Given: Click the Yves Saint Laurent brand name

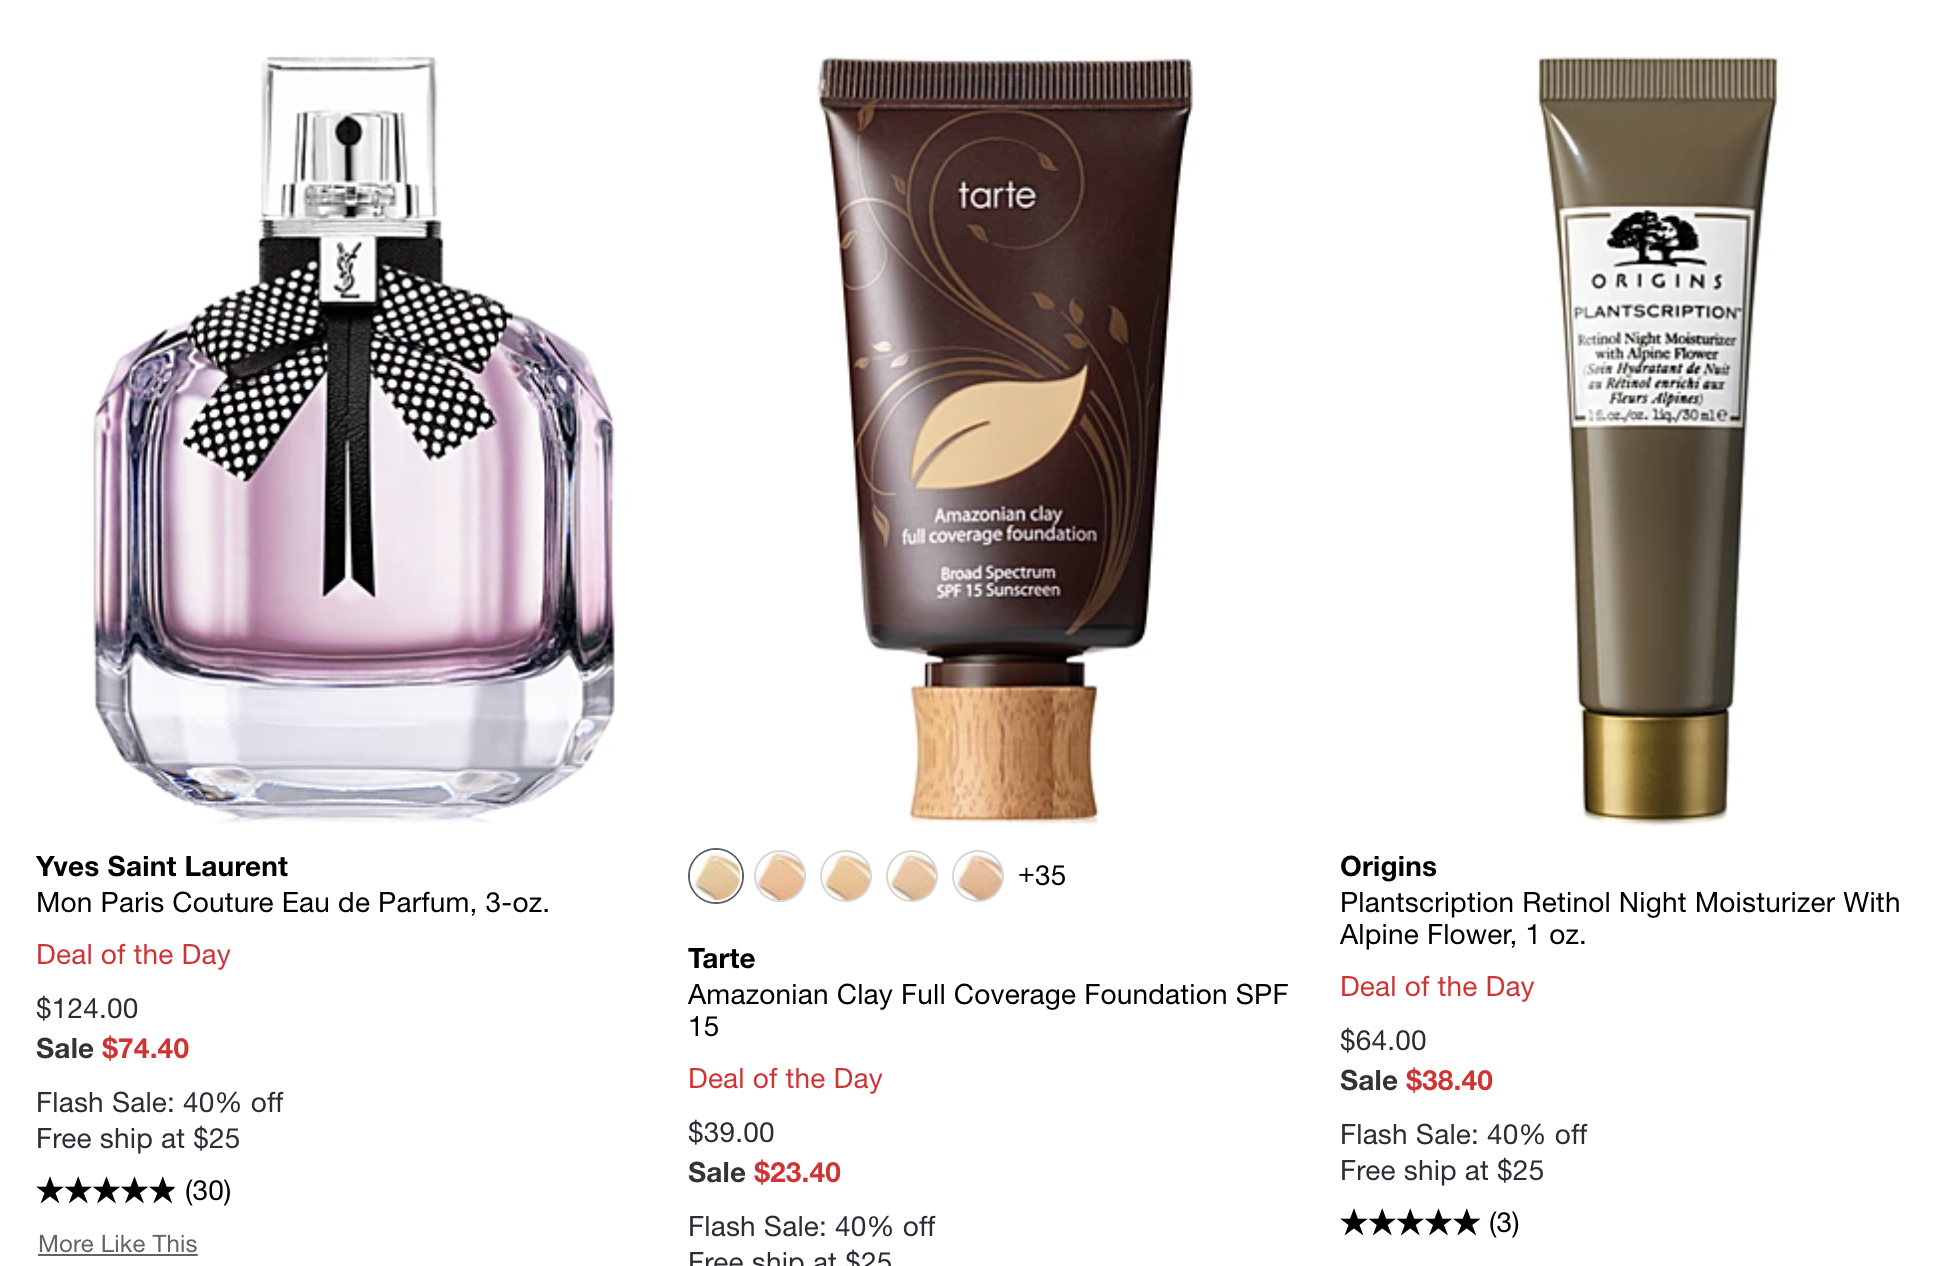Looking at the screenshot, I should click(162, 866).
